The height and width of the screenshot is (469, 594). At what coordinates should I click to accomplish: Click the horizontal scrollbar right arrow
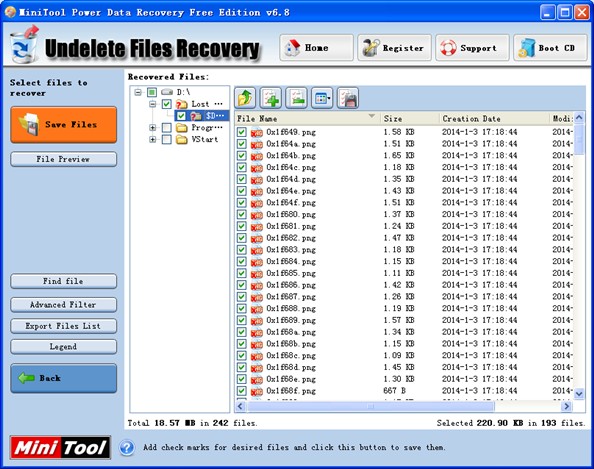tap(566, 406)
